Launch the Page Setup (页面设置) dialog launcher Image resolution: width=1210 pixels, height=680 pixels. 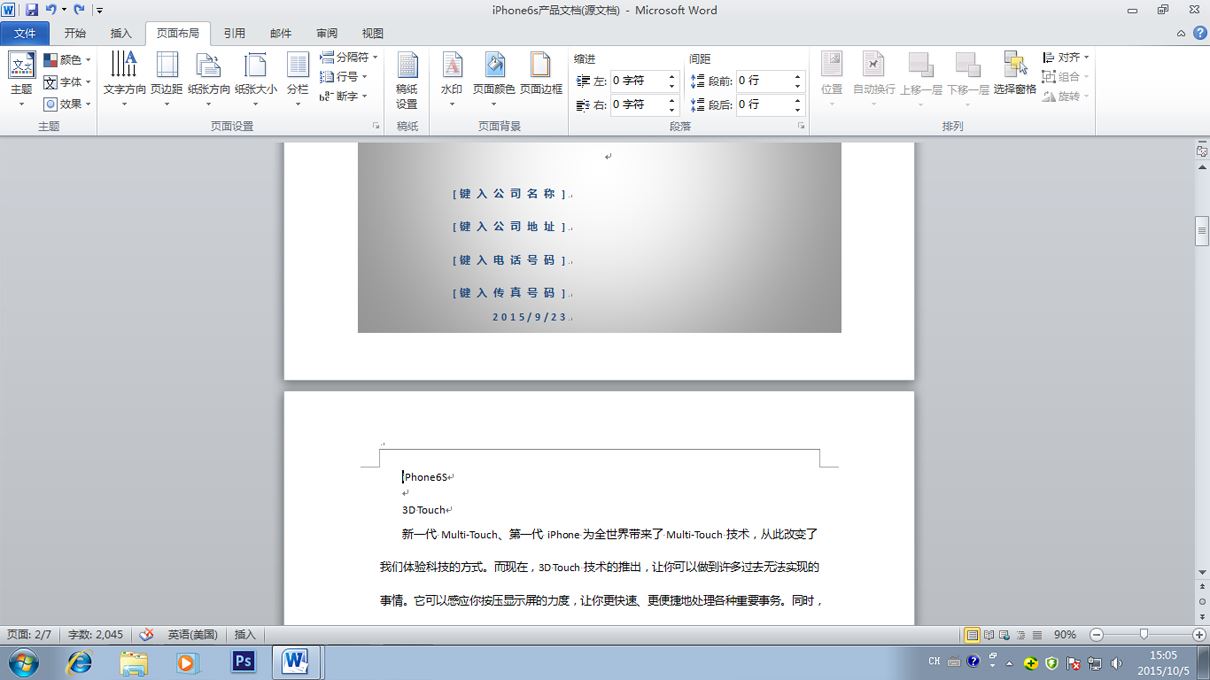(x=376, y=127)
